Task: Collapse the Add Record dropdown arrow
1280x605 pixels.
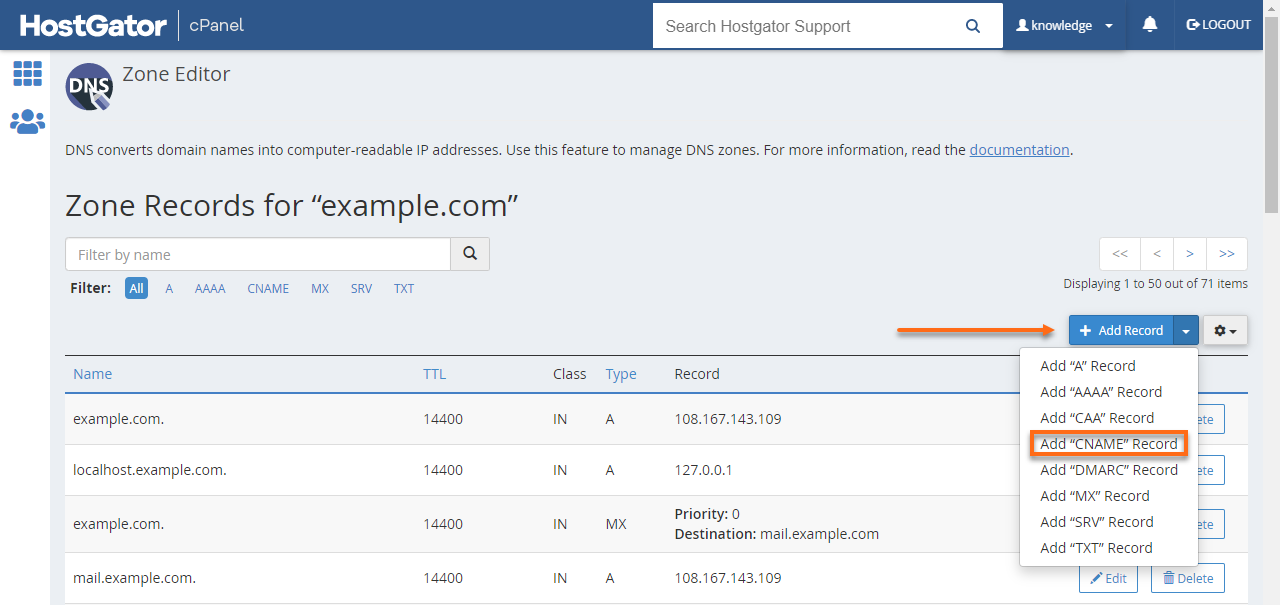Action: tap(1186, 331)
